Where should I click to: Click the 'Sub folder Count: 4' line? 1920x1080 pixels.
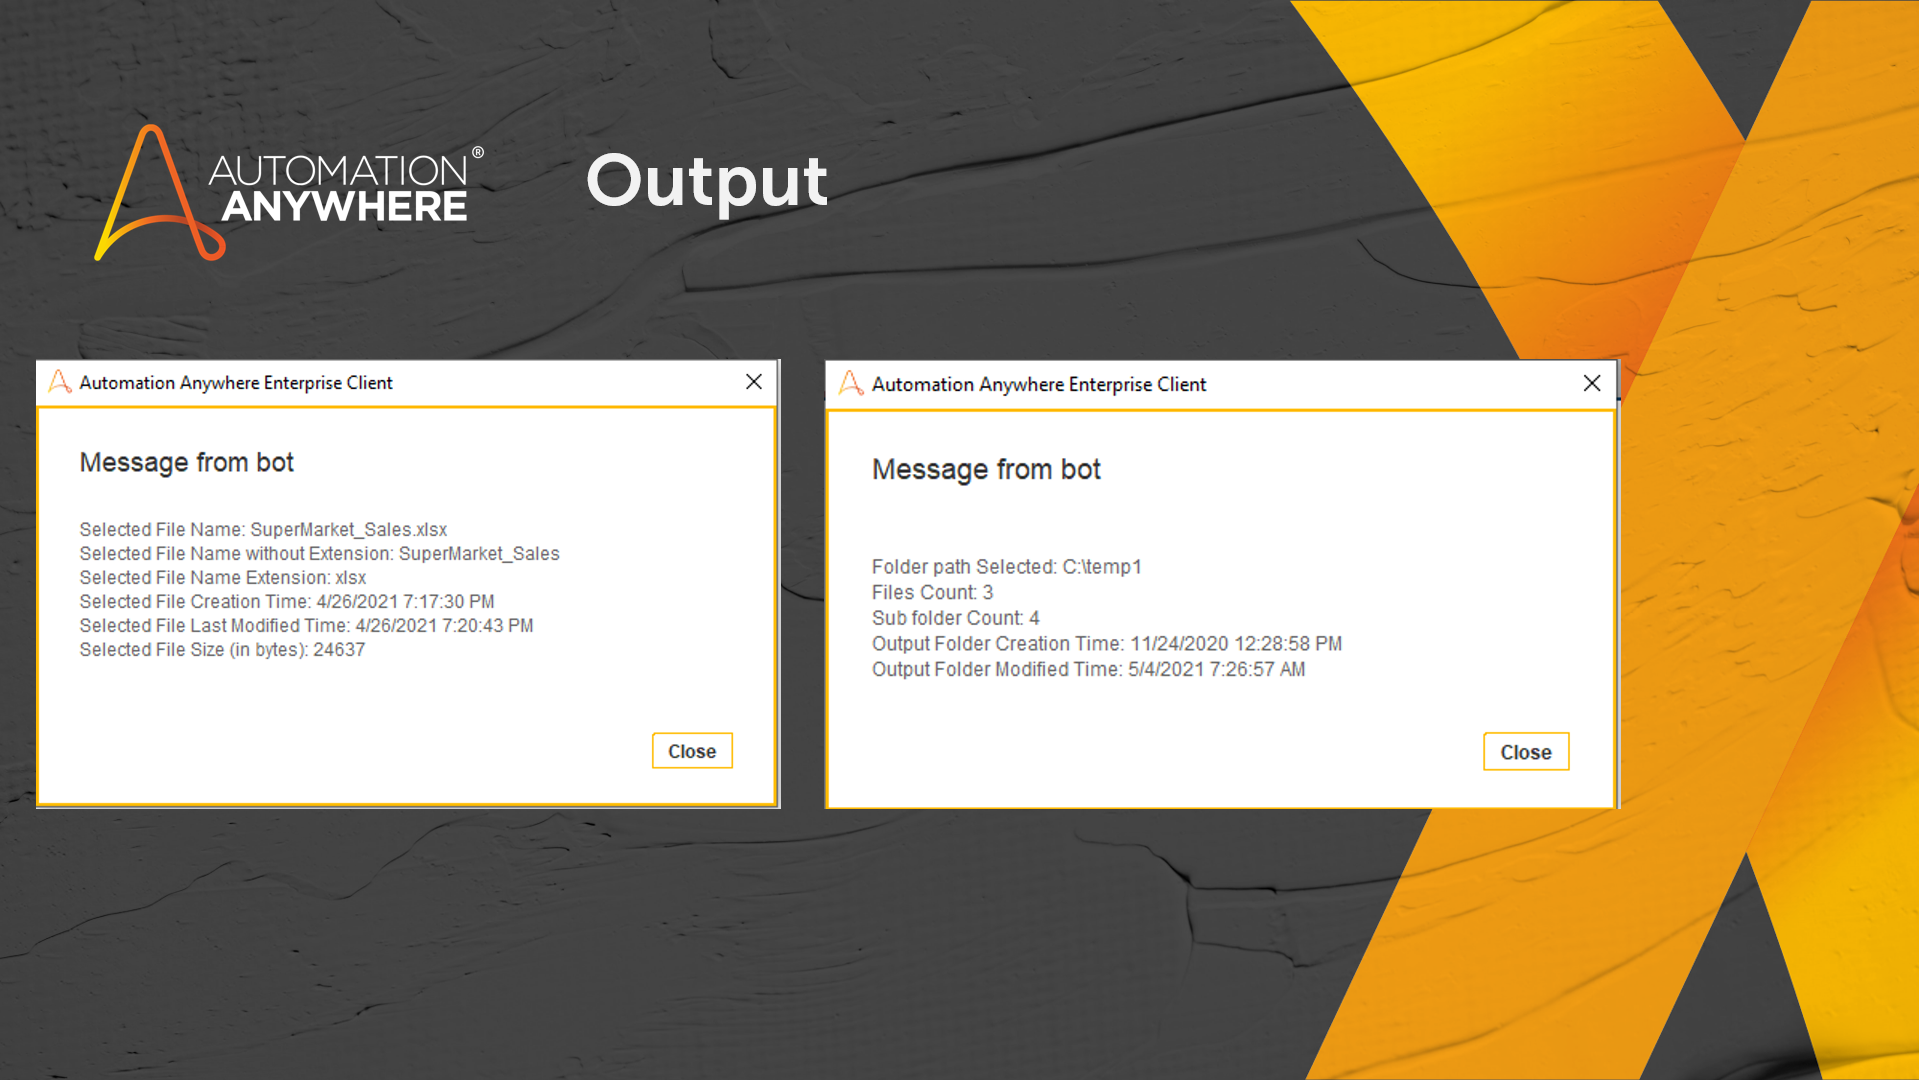[x=955, y=619]
